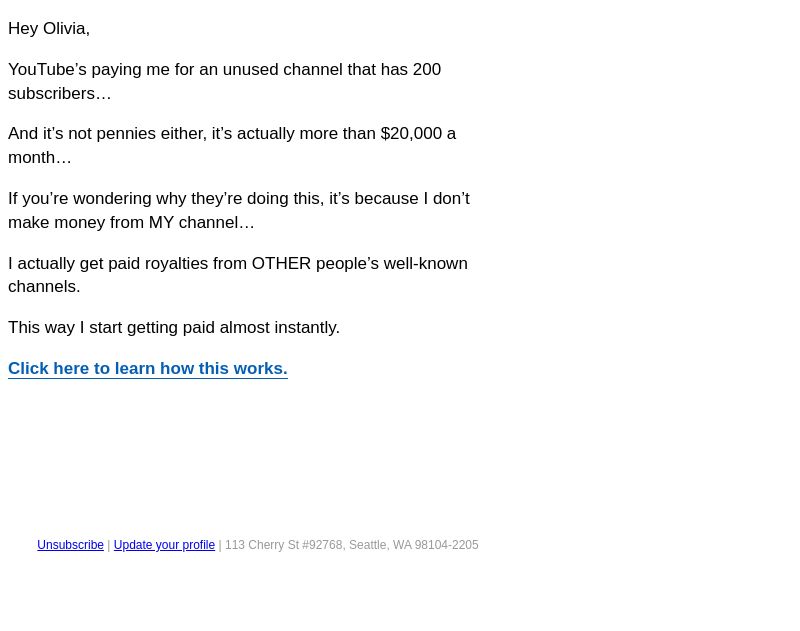Screen dimensions: 800x631
Task: Open the 'Update your profile' link
Action: pyautogui.click(x=164, y=545)
